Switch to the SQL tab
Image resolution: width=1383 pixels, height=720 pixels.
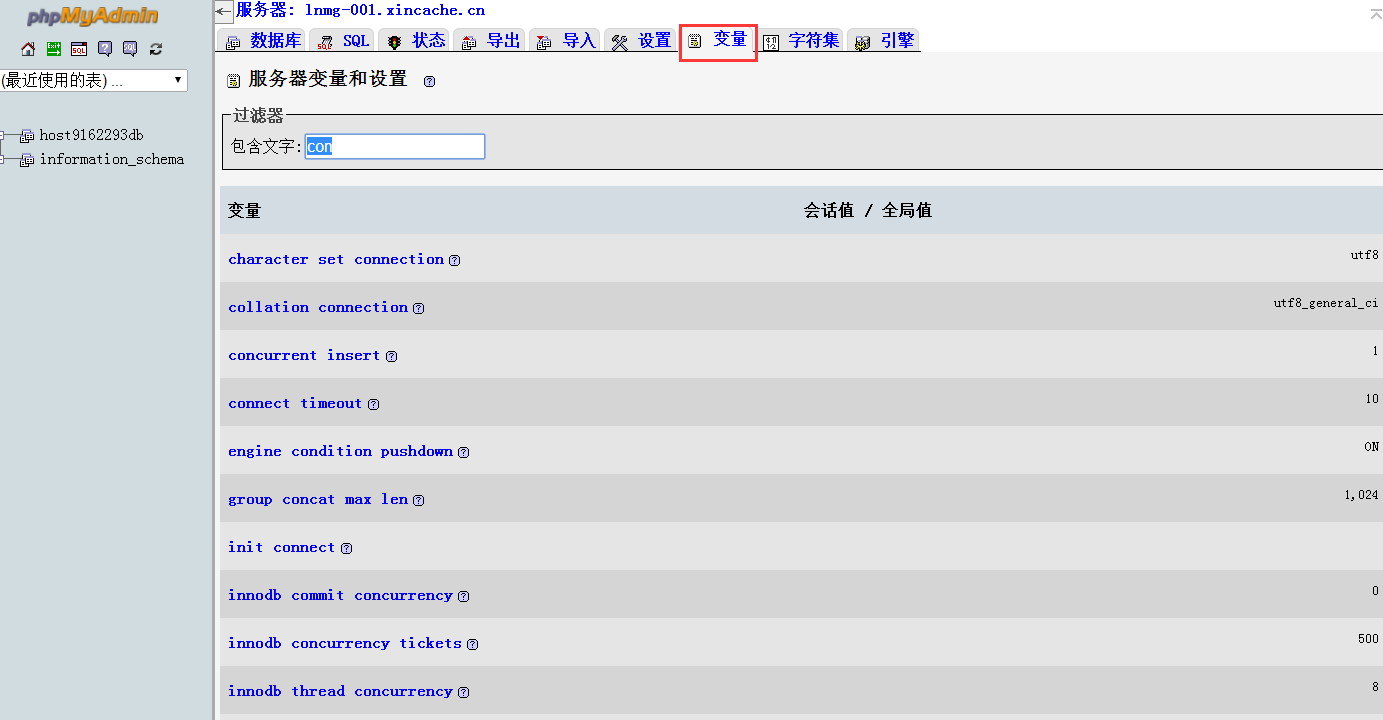(343, 41)
